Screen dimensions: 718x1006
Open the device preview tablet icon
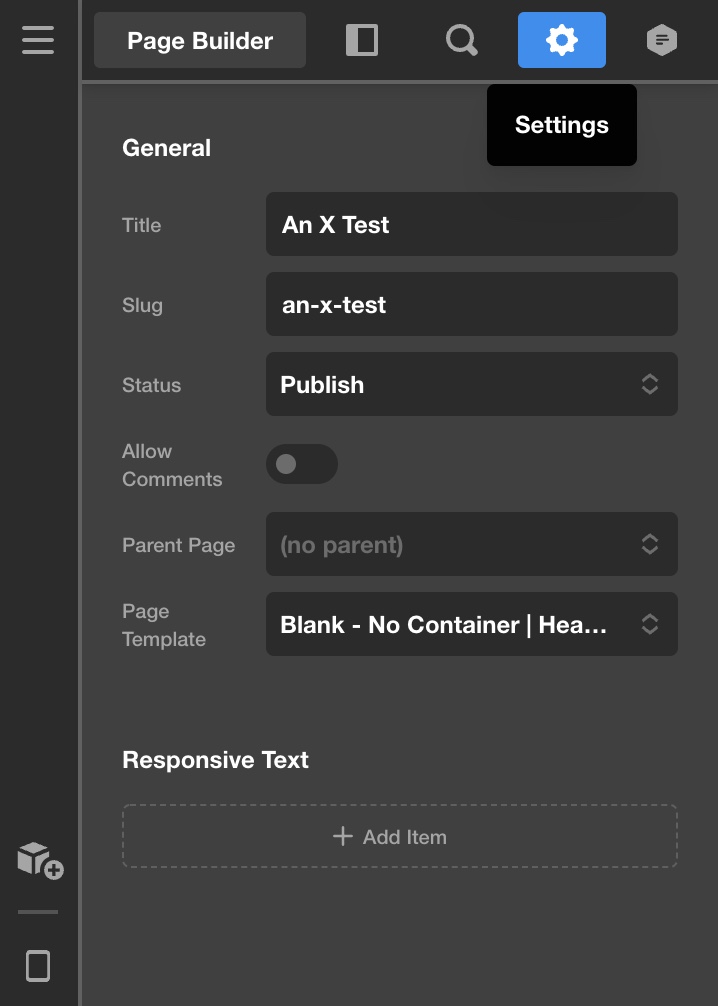point(38,966)
